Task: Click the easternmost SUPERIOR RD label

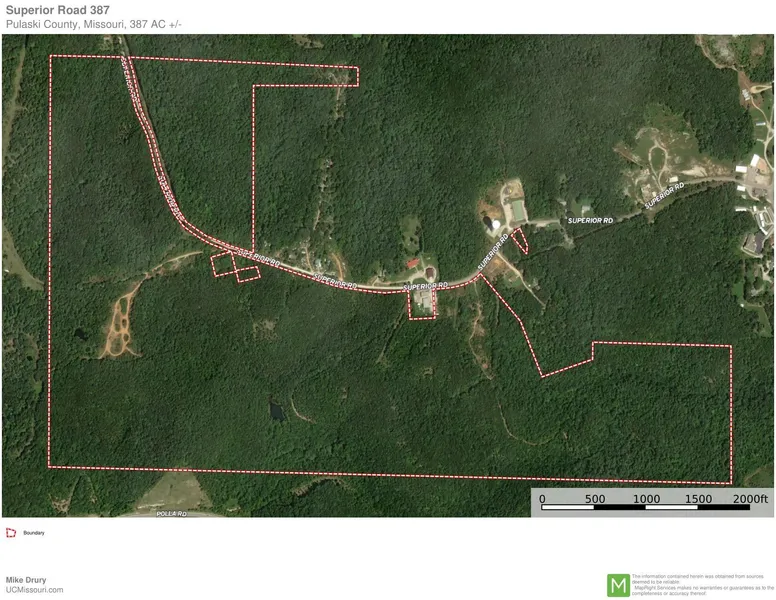Action: 665,193
